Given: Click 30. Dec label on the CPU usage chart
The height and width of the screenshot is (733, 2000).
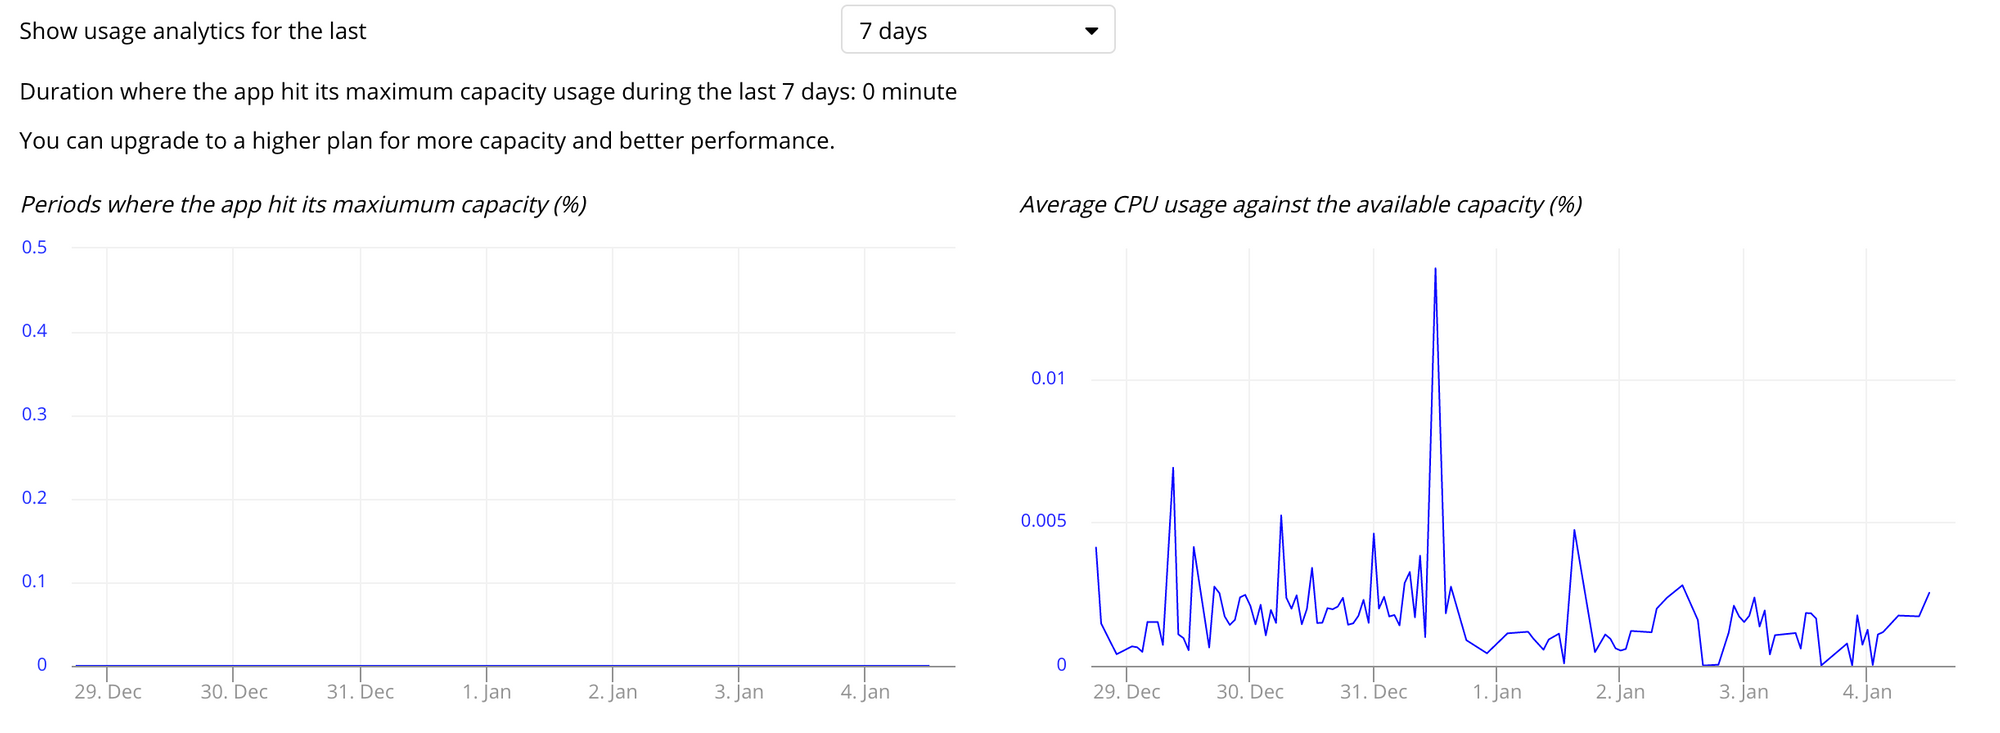Looking at the screenshot, I should (1250, 692).
